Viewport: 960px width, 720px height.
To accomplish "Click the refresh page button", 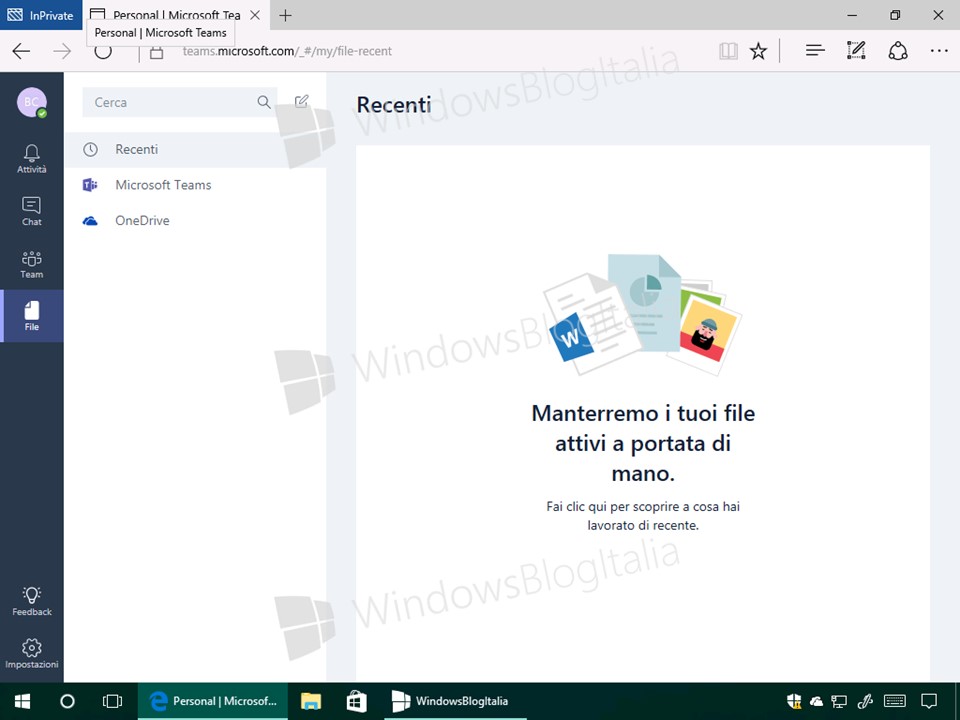I will (x=103, y=53).
